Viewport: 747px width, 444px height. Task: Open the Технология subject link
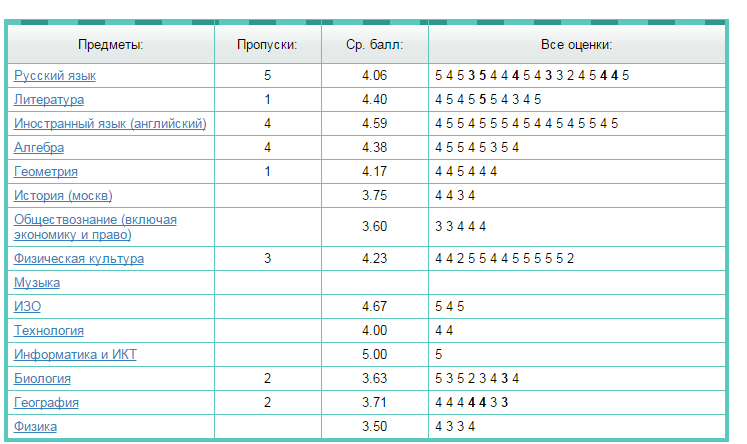[x=49, y=331]
